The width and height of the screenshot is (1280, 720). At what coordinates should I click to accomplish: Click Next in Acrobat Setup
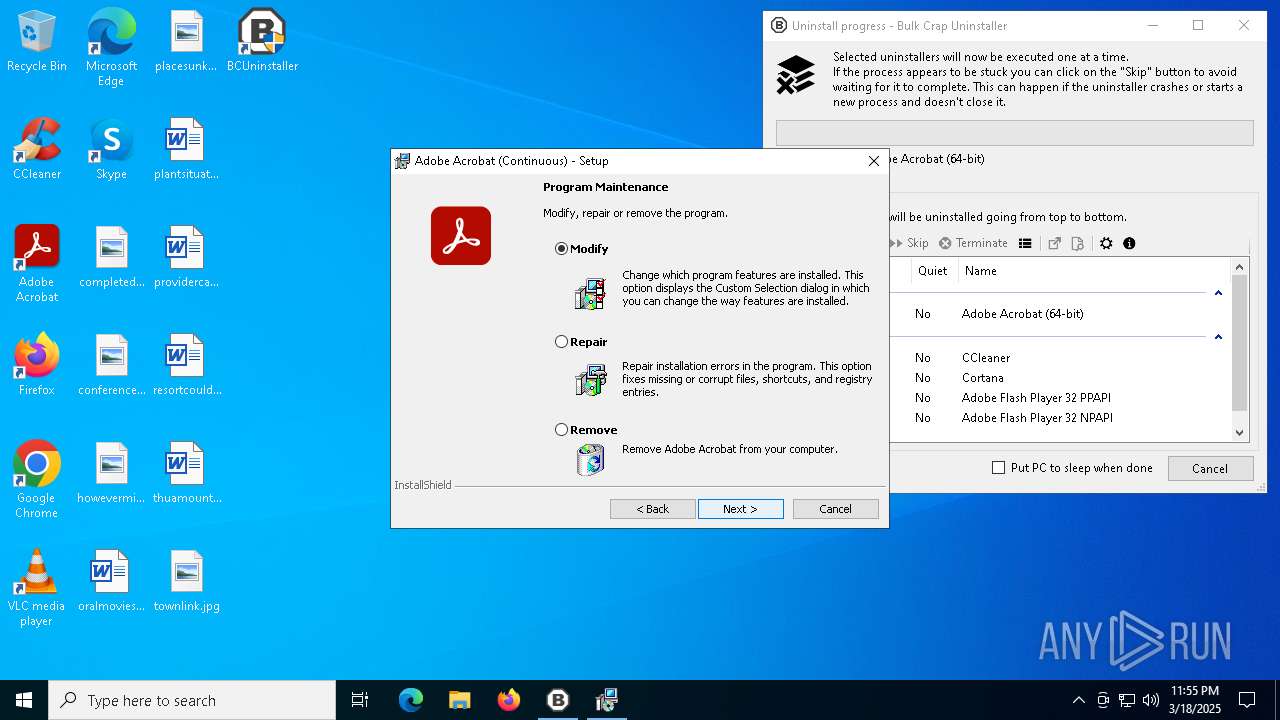(741, 509)
